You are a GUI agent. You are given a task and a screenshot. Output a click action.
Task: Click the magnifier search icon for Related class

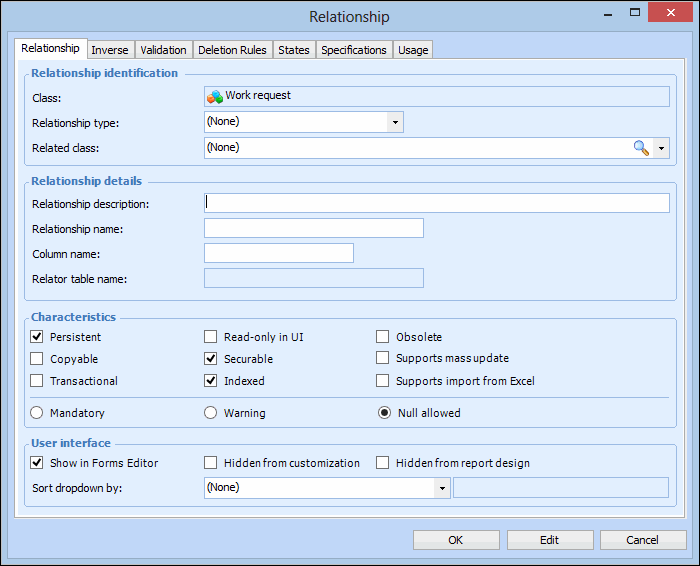[641, 148]
